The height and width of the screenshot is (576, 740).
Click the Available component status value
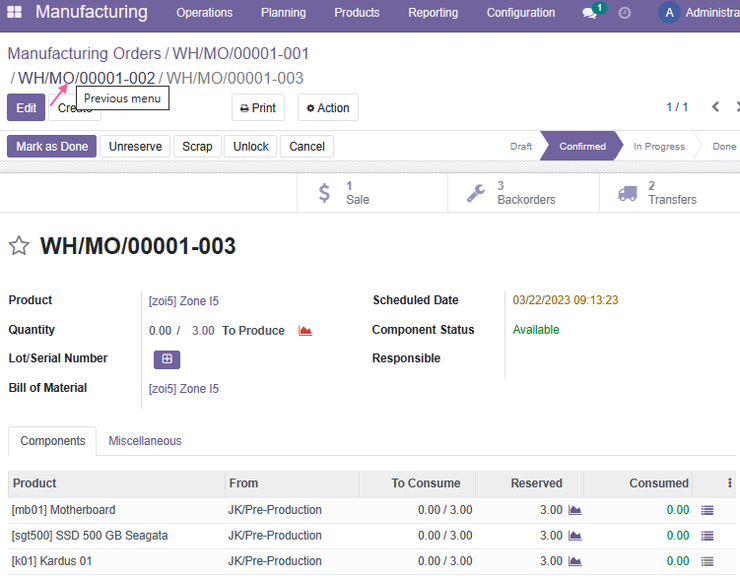coord(536,330)
